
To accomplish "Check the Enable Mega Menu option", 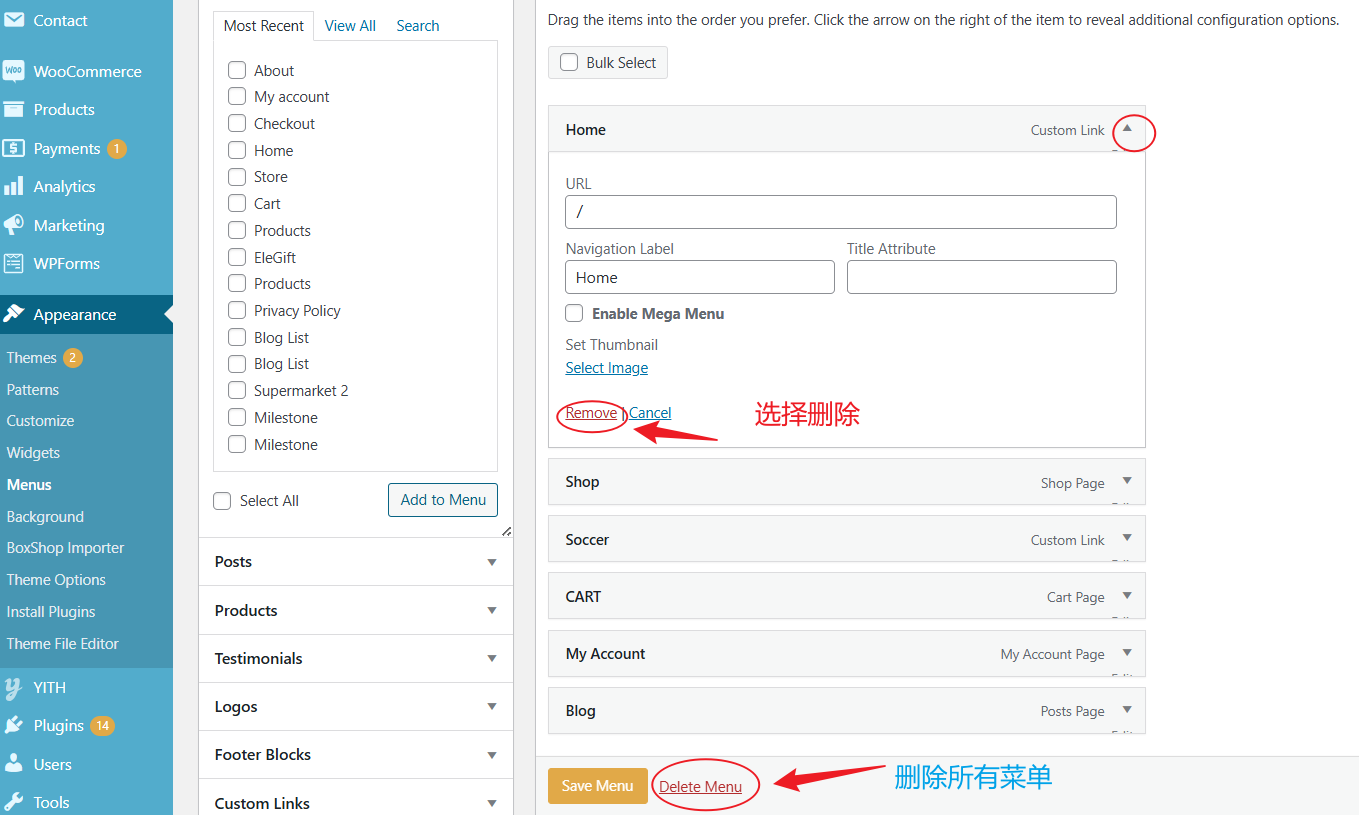I will [574, 313].
